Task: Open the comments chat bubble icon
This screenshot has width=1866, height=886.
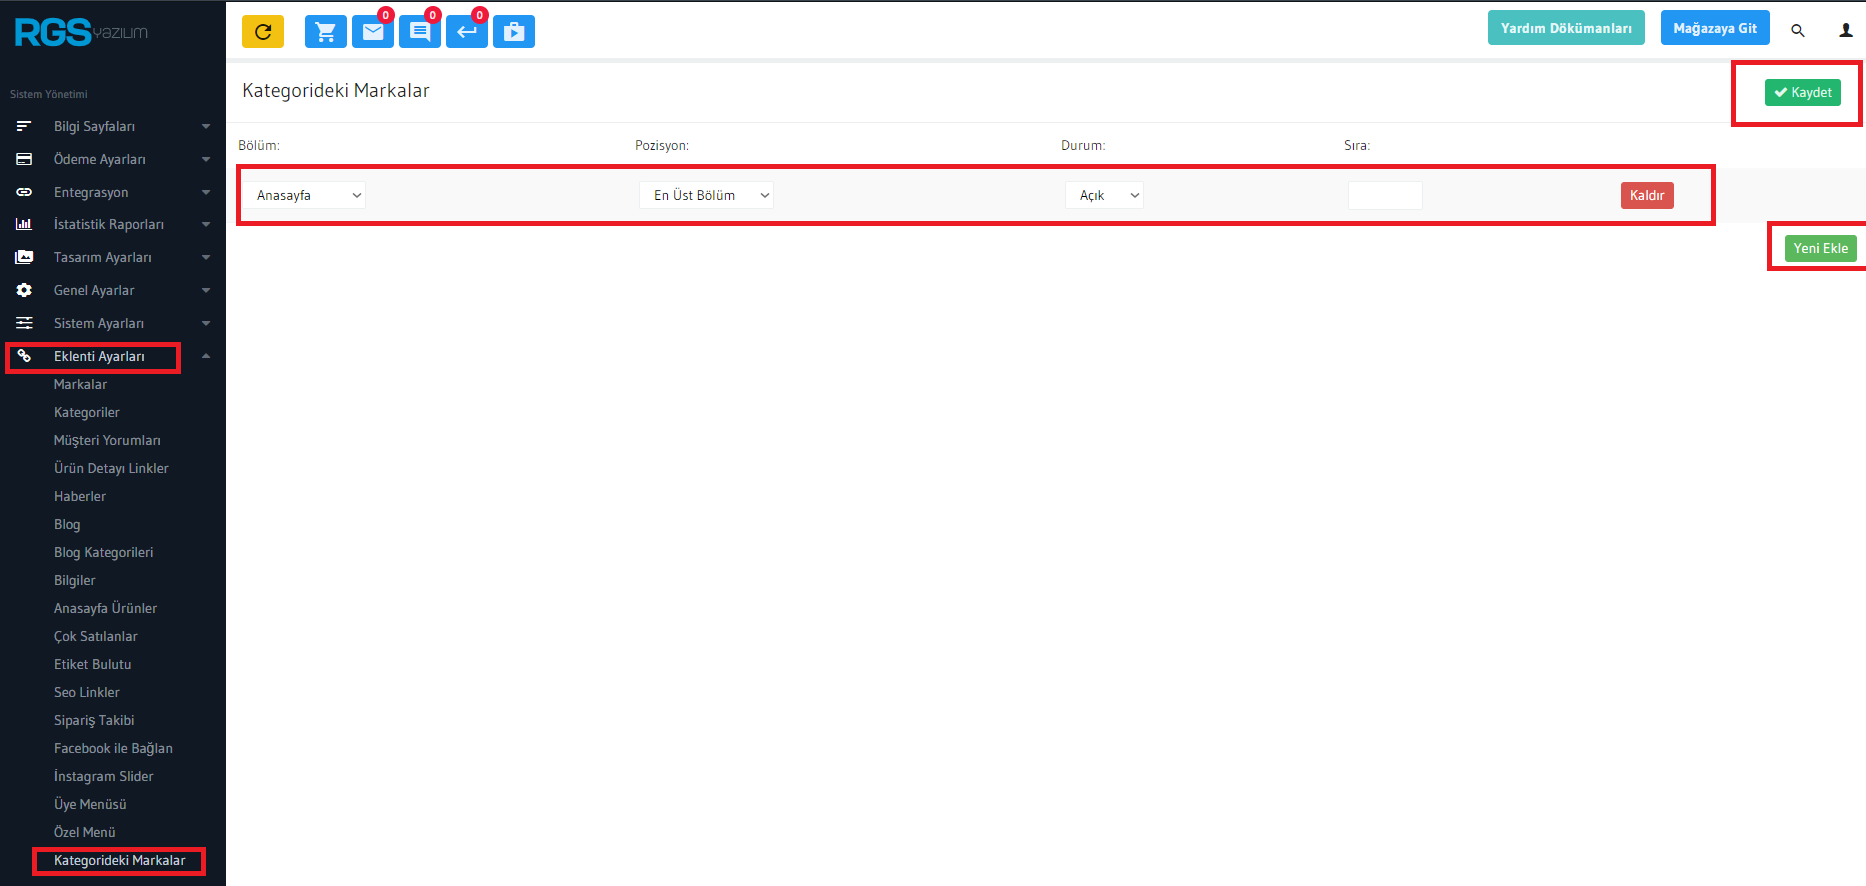Action: point(420,32)
